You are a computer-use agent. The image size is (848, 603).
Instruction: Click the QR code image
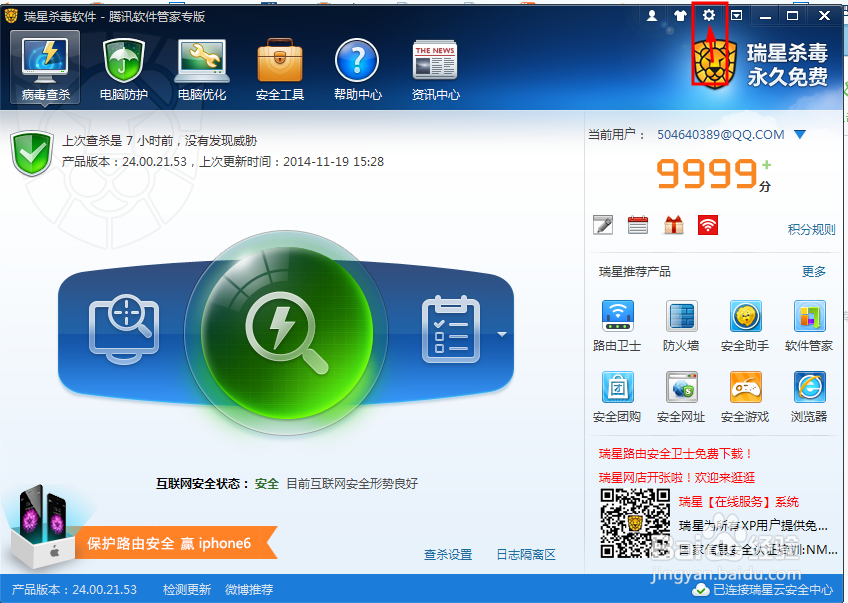635,523
